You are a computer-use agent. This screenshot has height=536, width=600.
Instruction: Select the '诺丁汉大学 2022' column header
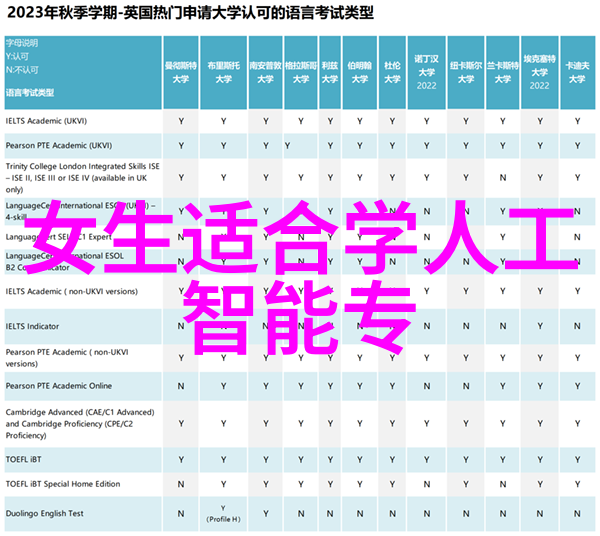coord(426,73)
